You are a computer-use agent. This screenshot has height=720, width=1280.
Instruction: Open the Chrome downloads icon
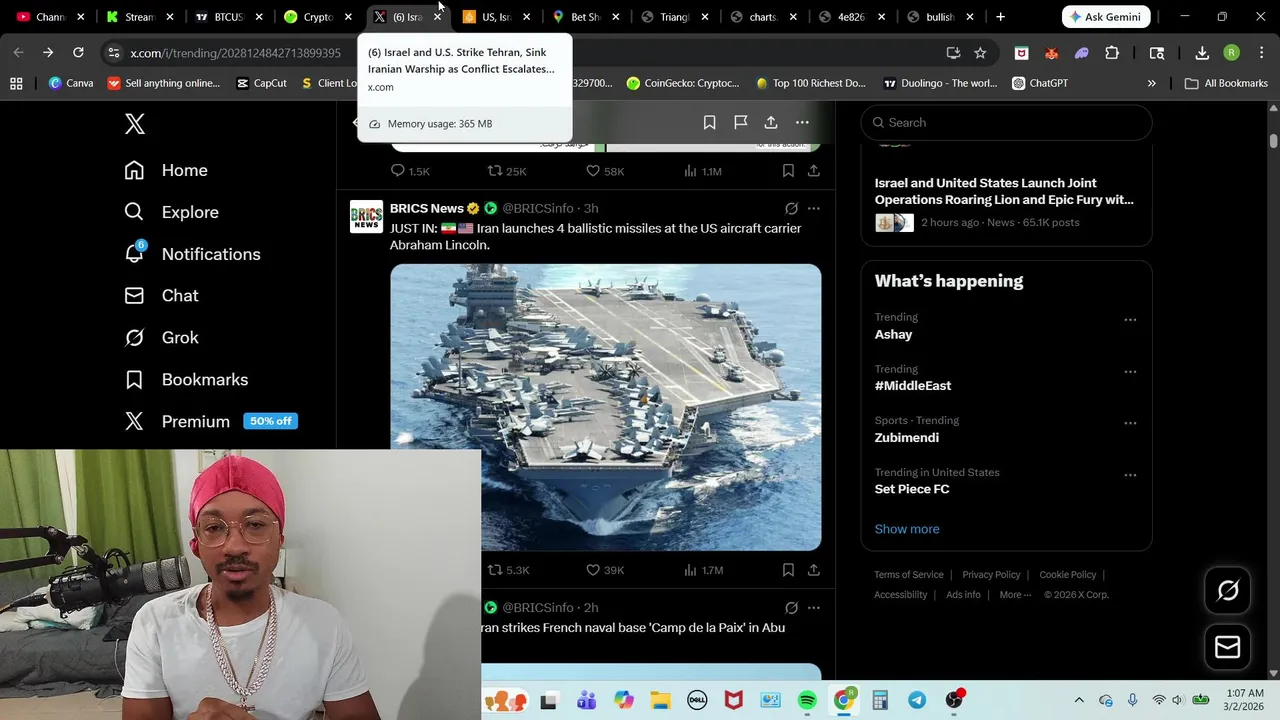pyautogui.click(x=1202, y=53)
